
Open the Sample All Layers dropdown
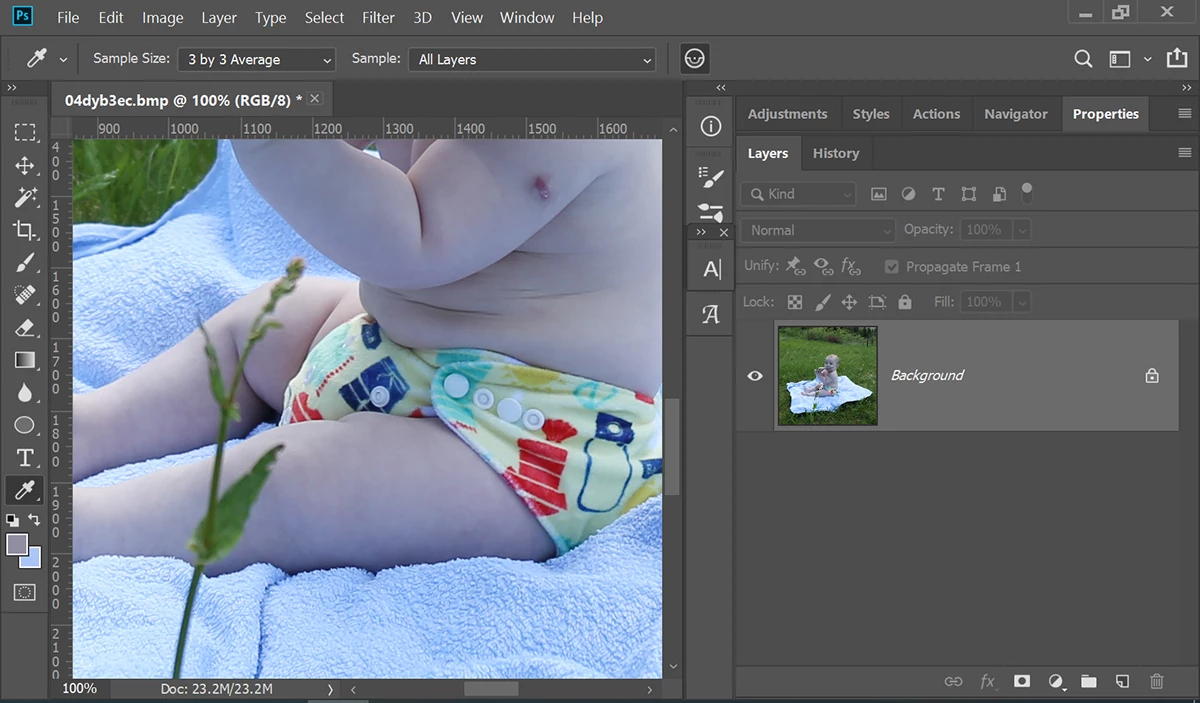click(x=532, y=60)
